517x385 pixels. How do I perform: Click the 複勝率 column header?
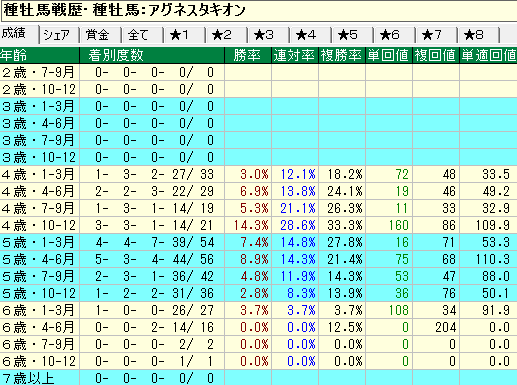(342, 55)
